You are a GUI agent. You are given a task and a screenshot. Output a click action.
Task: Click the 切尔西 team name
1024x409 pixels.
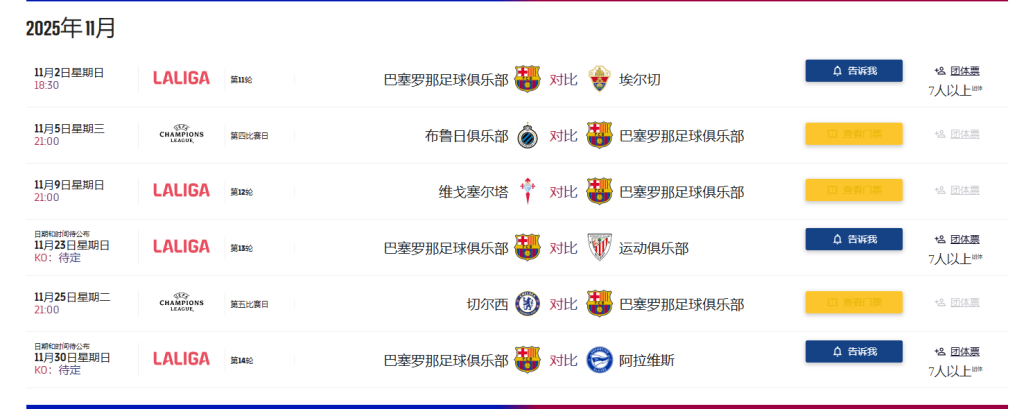[487, 304]
